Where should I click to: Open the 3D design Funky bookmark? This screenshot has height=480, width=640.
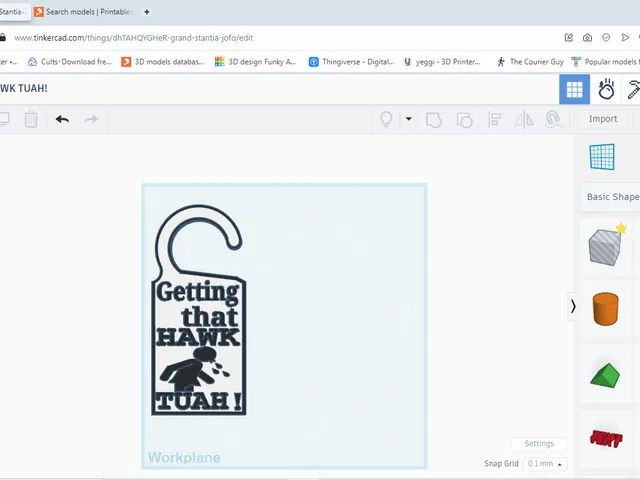(x=256, y=62)
